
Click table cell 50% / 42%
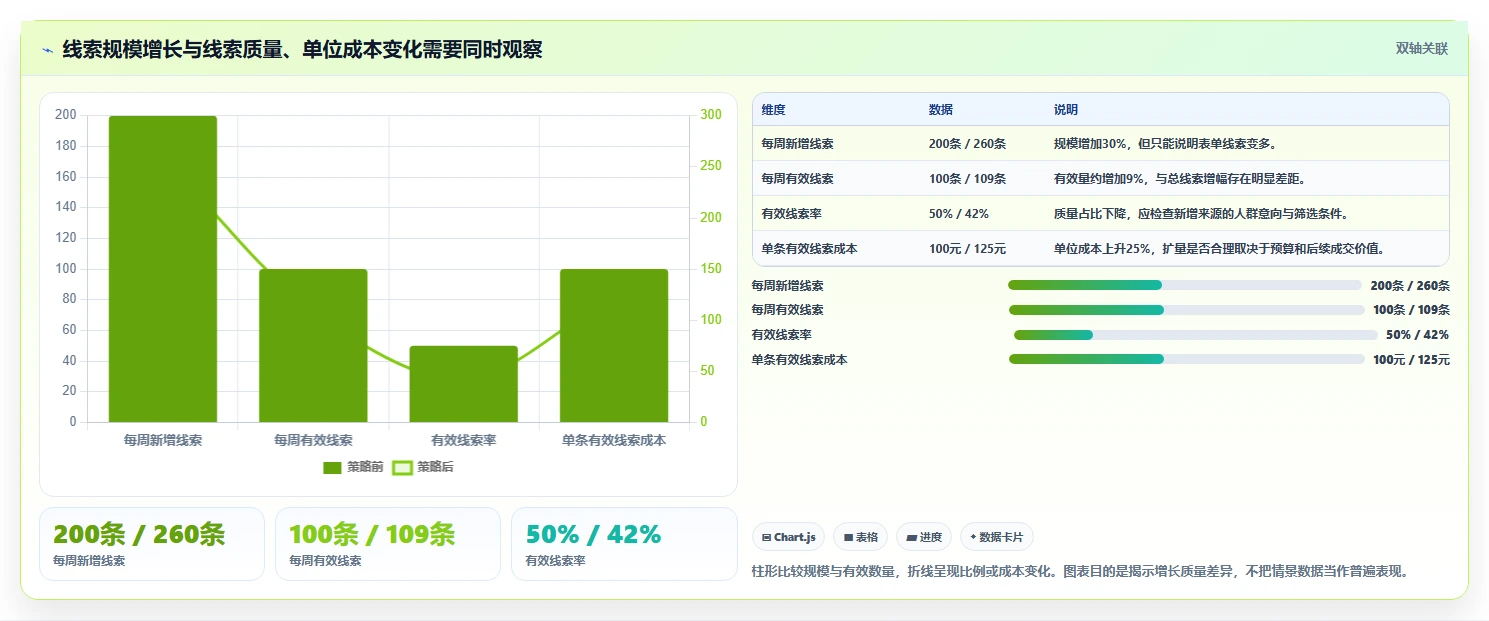[x=959, y=214]
